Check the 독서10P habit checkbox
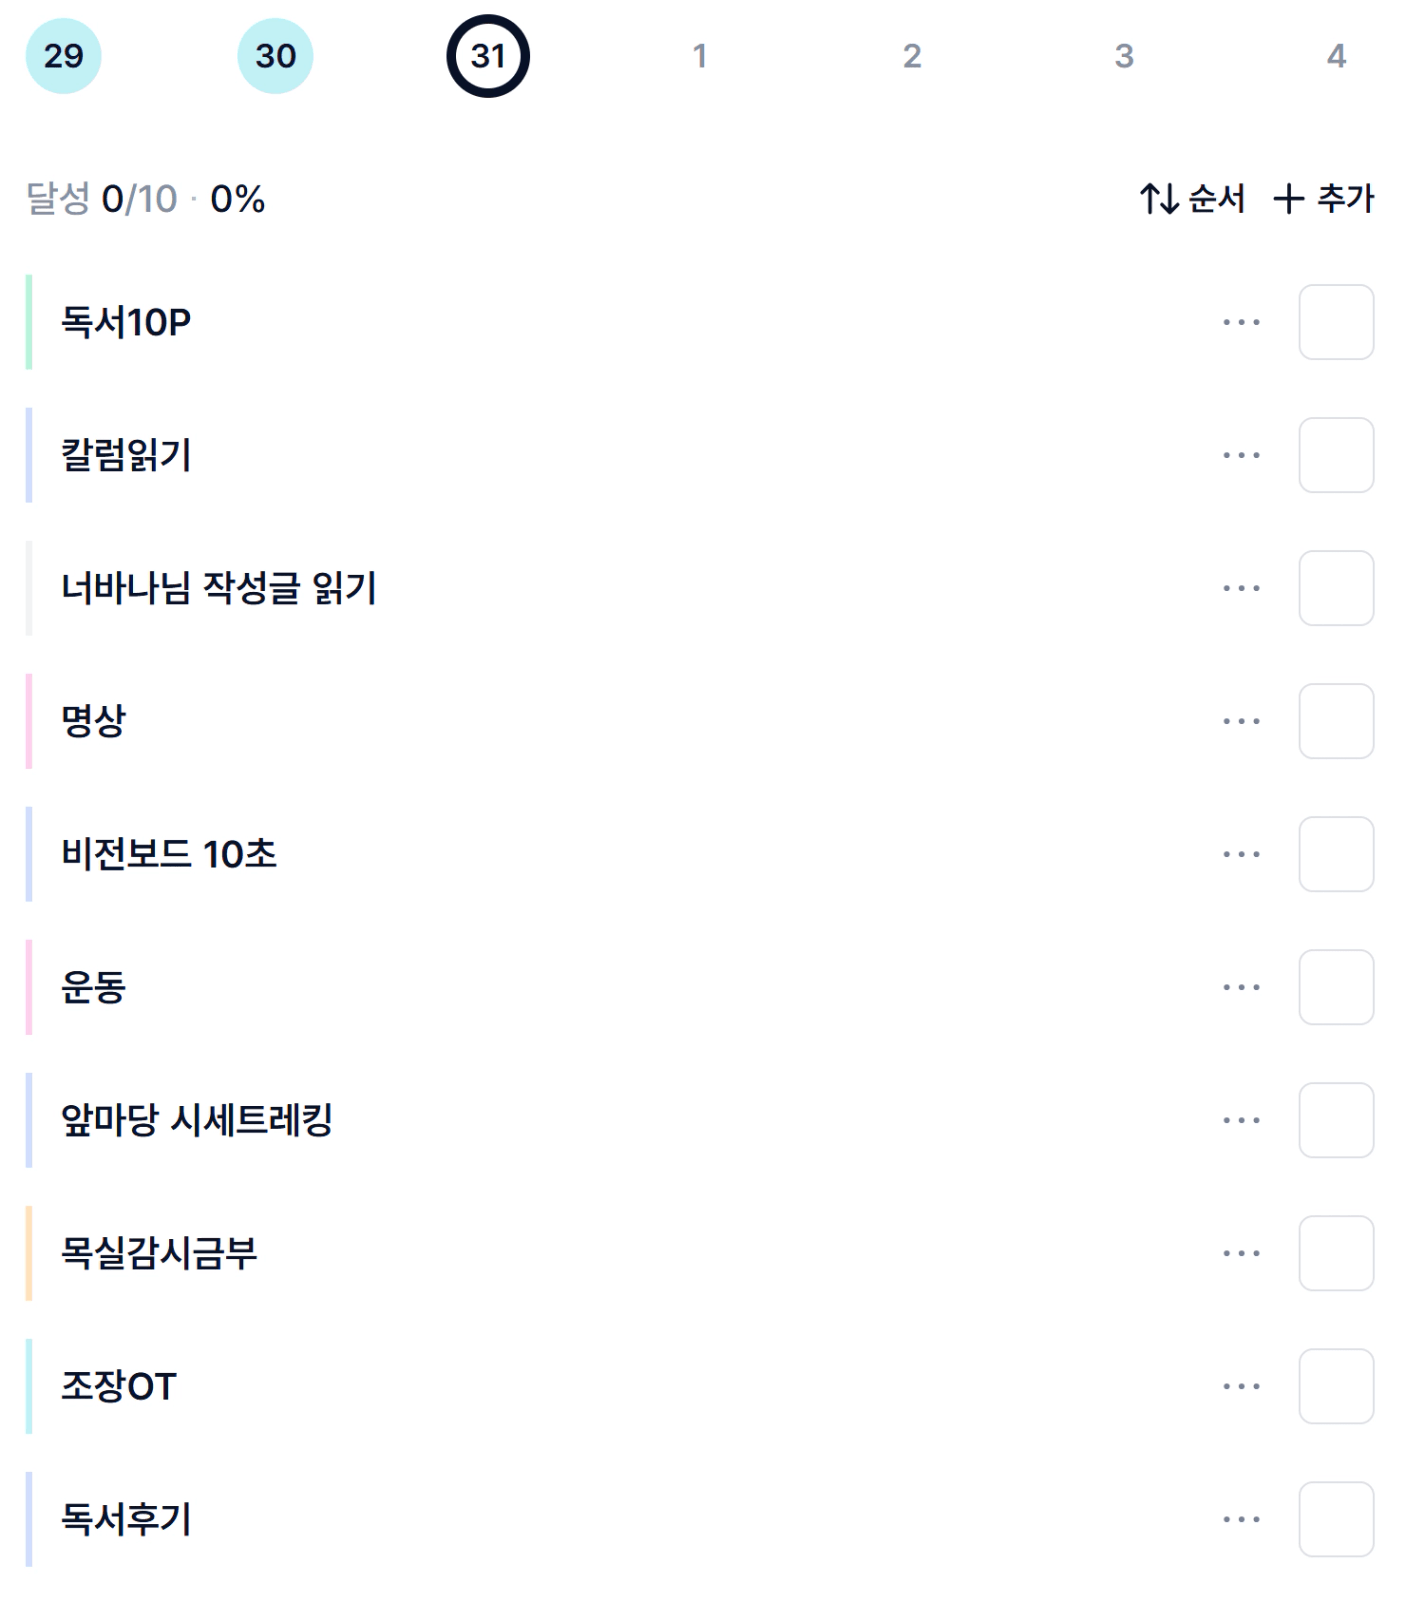 pyautogui.click(x=1336, y=322)
